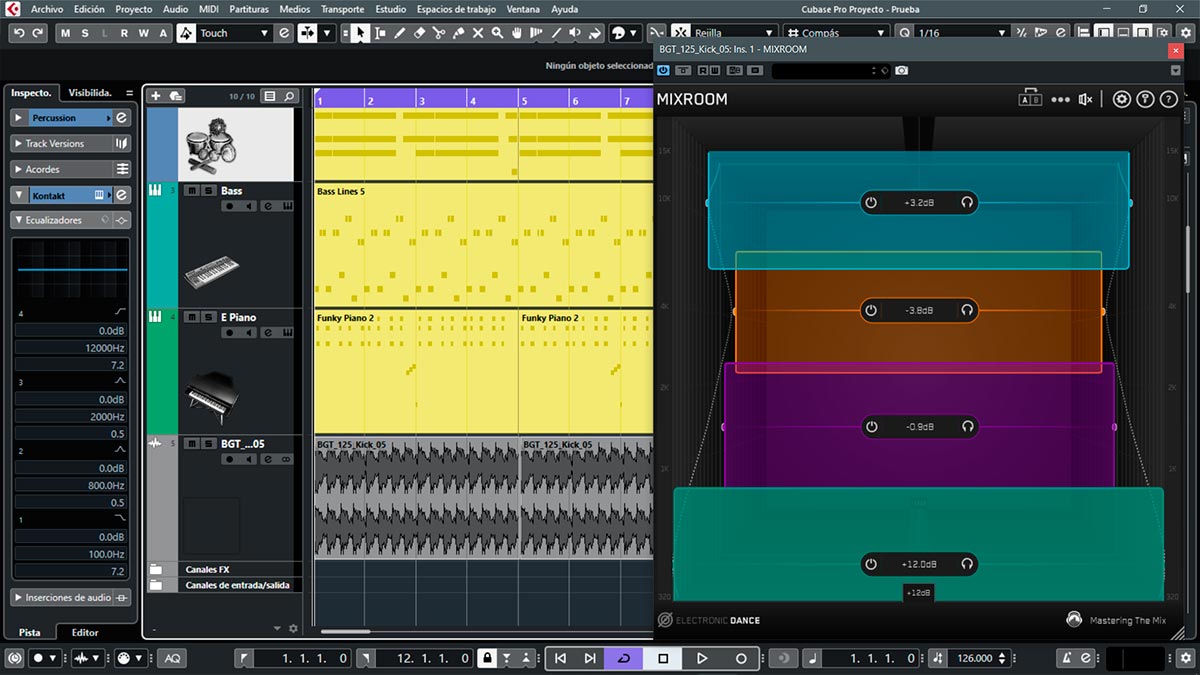Switch to the Editor tab

[85, 632]
